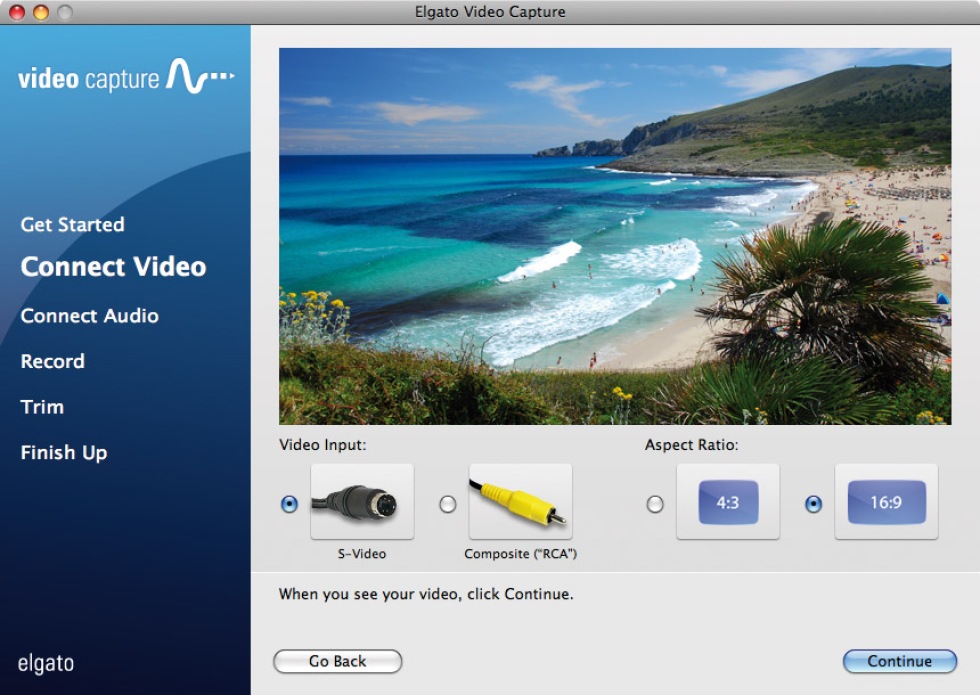Click the elgato brand logo

pos(46,663)
